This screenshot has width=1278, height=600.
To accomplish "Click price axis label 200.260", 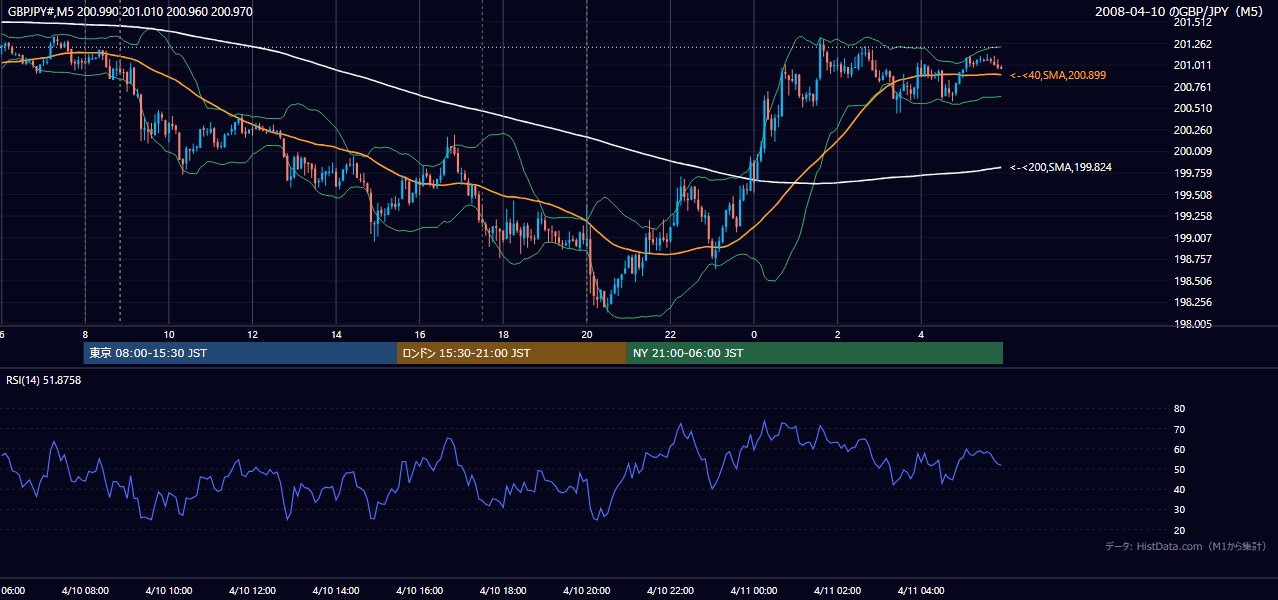I will coord(1192,130).
